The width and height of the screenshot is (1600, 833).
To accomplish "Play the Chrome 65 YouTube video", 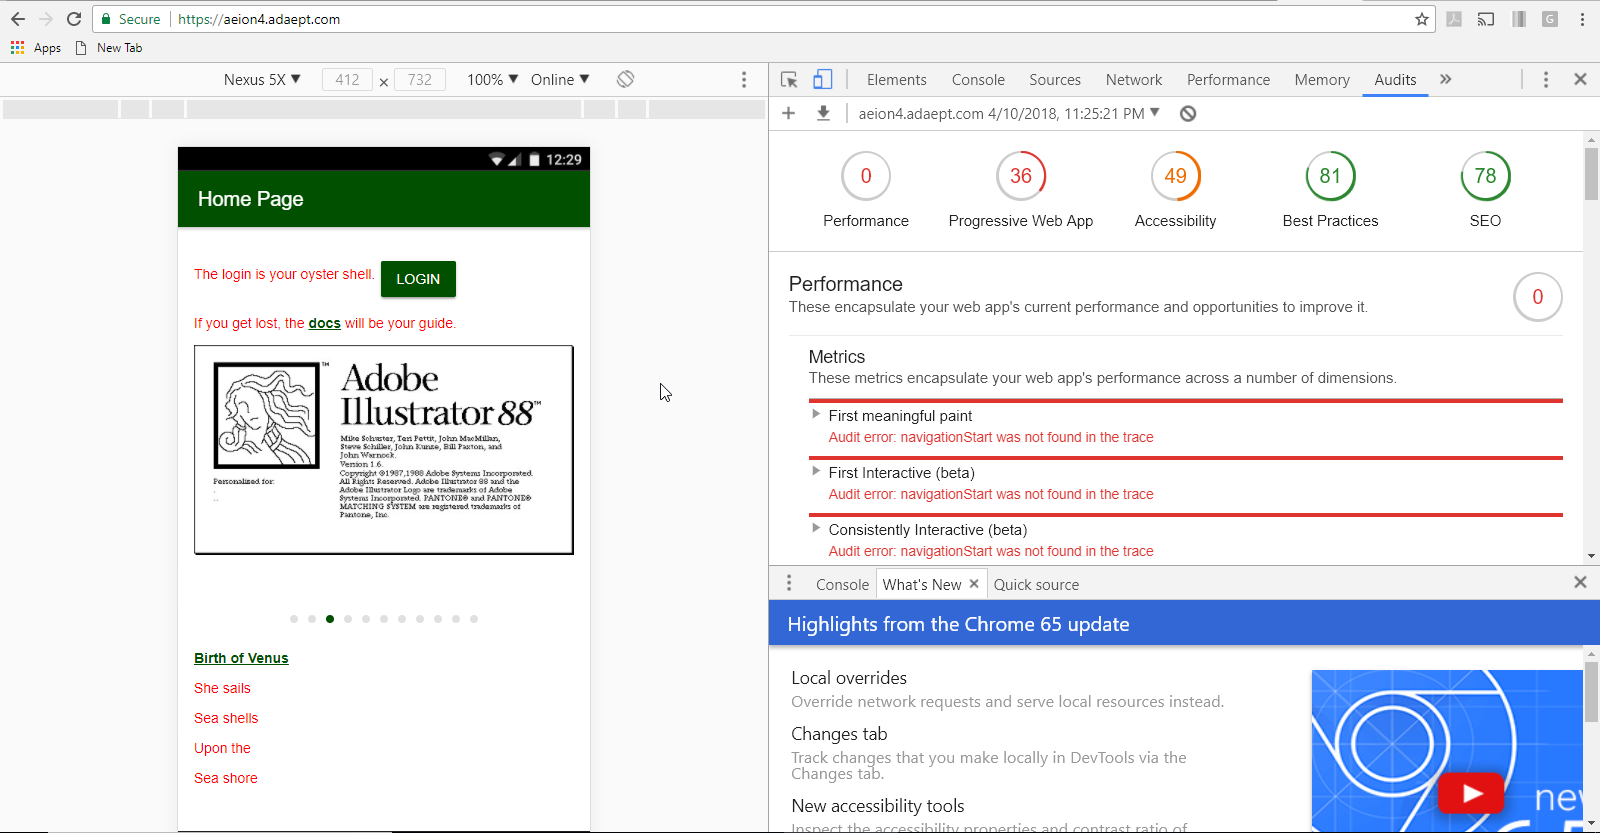I will (x=1470, y=794).
